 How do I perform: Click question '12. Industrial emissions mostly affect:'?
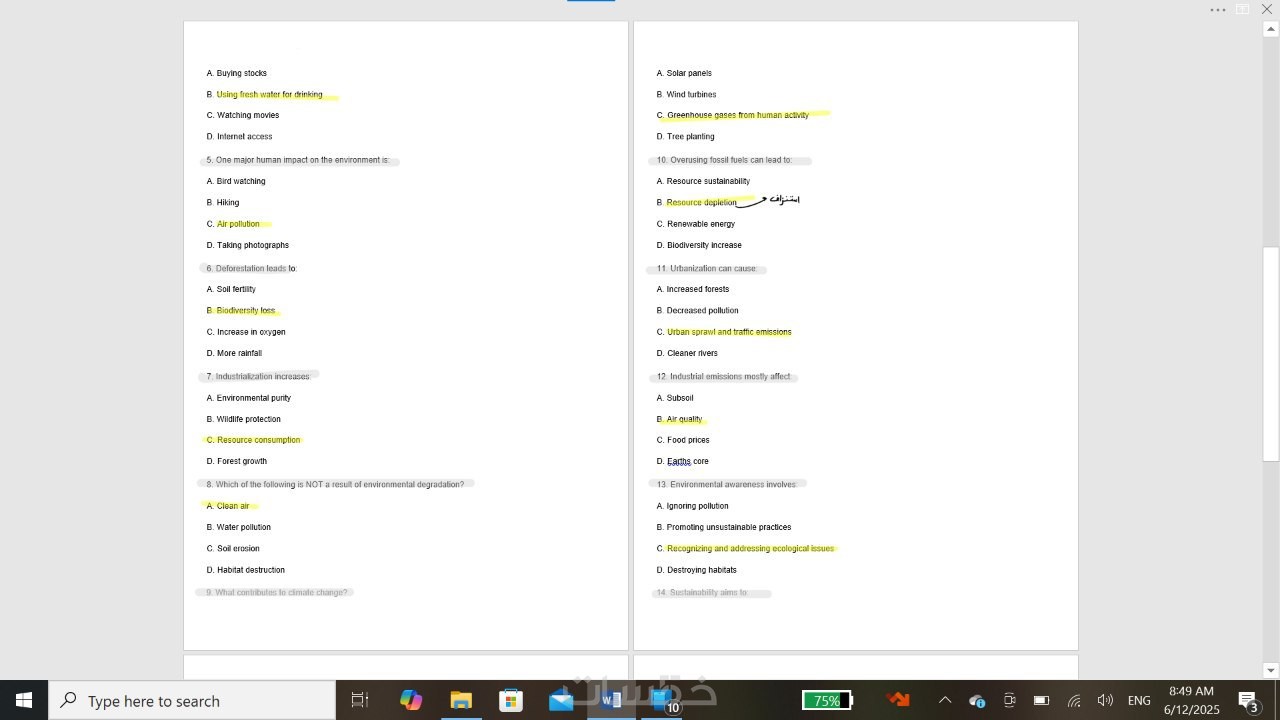[x=724, y=376]
